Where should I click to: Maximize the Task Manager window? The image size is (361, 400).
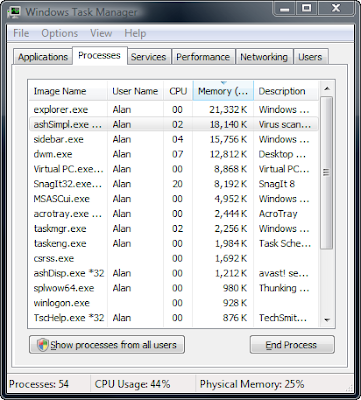coord(307,8)
